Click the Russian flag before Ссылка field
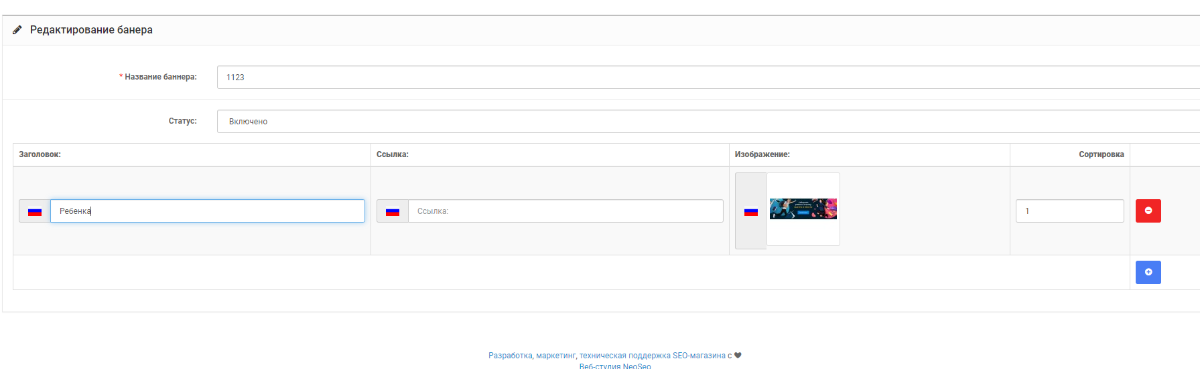Viewport: 1200px width, 369px height. [x=392, y=211]
